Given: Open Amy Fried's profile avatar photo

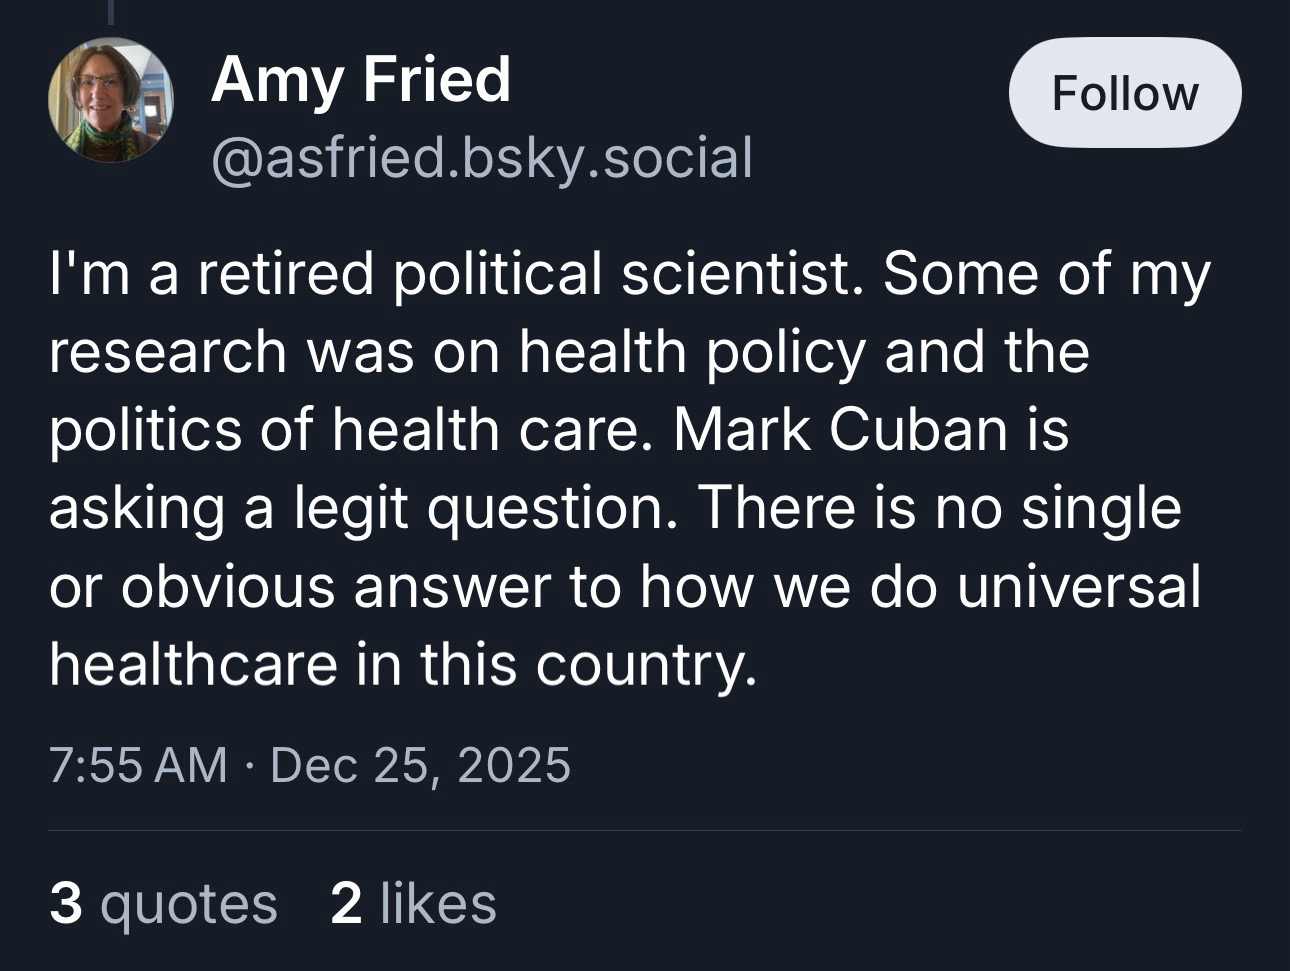Looking at the screenshot, I should pos(111,100).
